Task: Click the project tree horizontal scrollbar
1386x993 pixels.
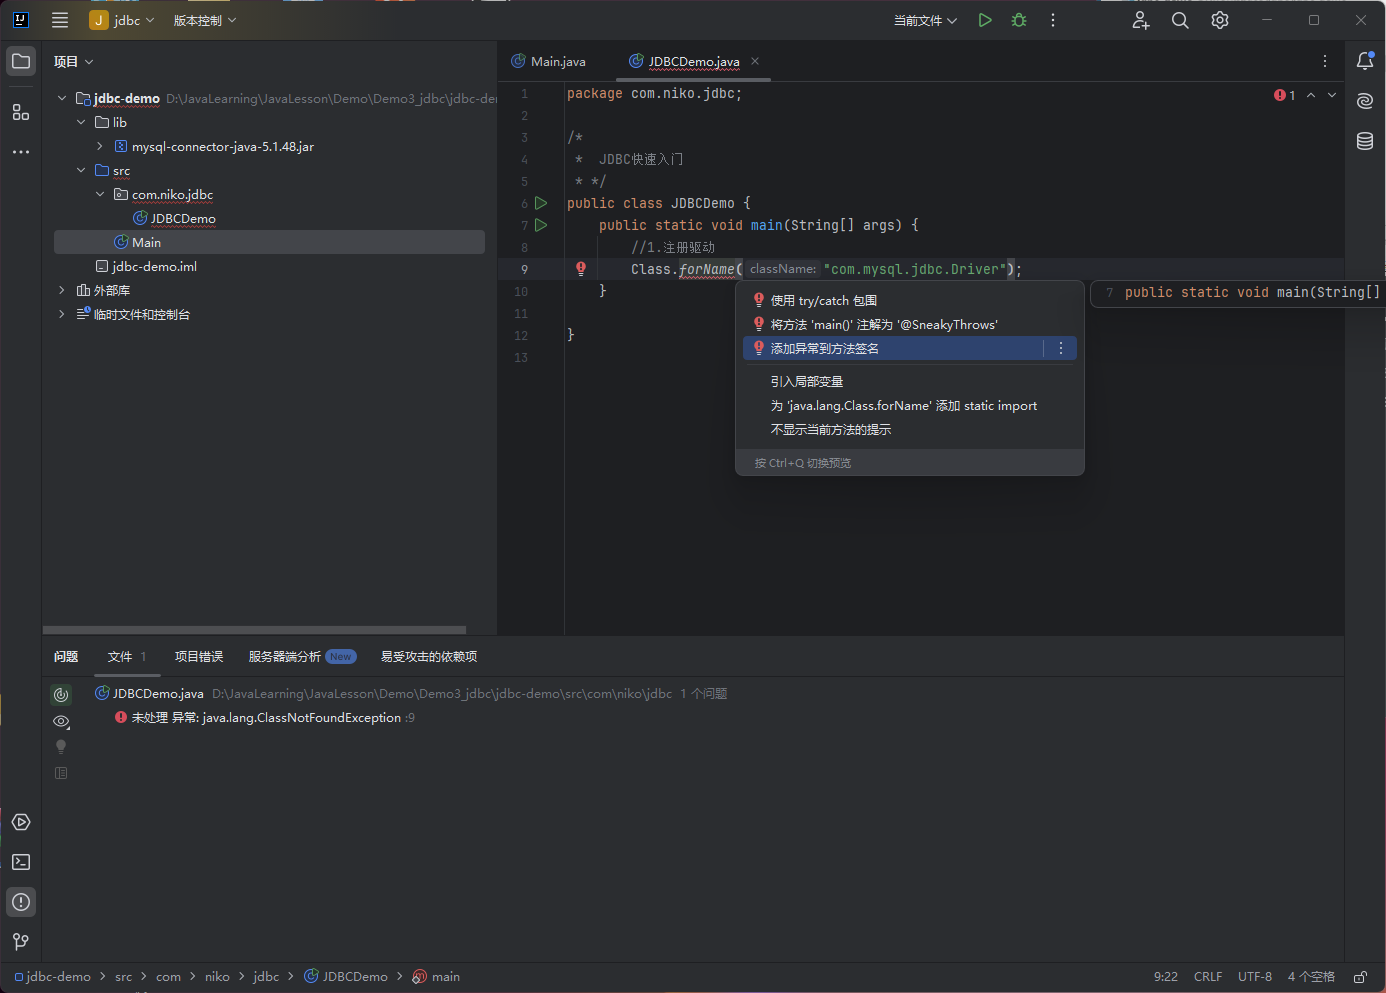Action: (x=255, y=630)
